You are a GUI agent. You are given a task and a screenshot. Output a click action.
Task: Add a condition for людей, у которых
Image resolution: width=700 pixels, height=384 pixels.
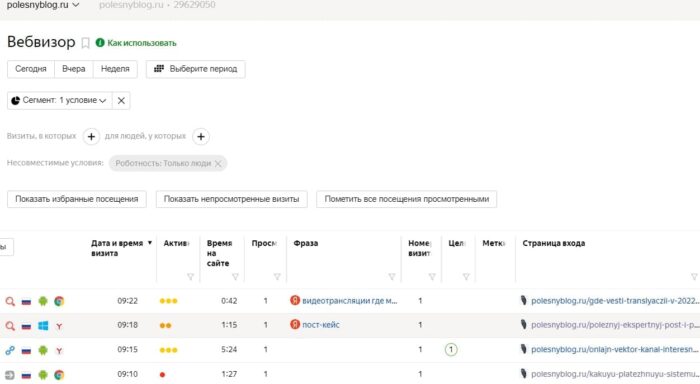(x=201, y=137)
